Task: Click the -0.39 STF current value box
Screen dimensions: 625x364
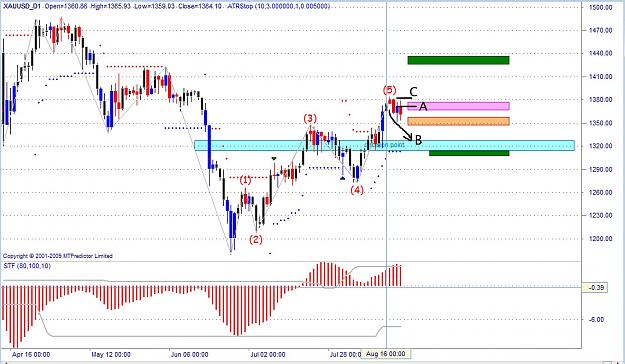Action: click(x=595, y=287)
